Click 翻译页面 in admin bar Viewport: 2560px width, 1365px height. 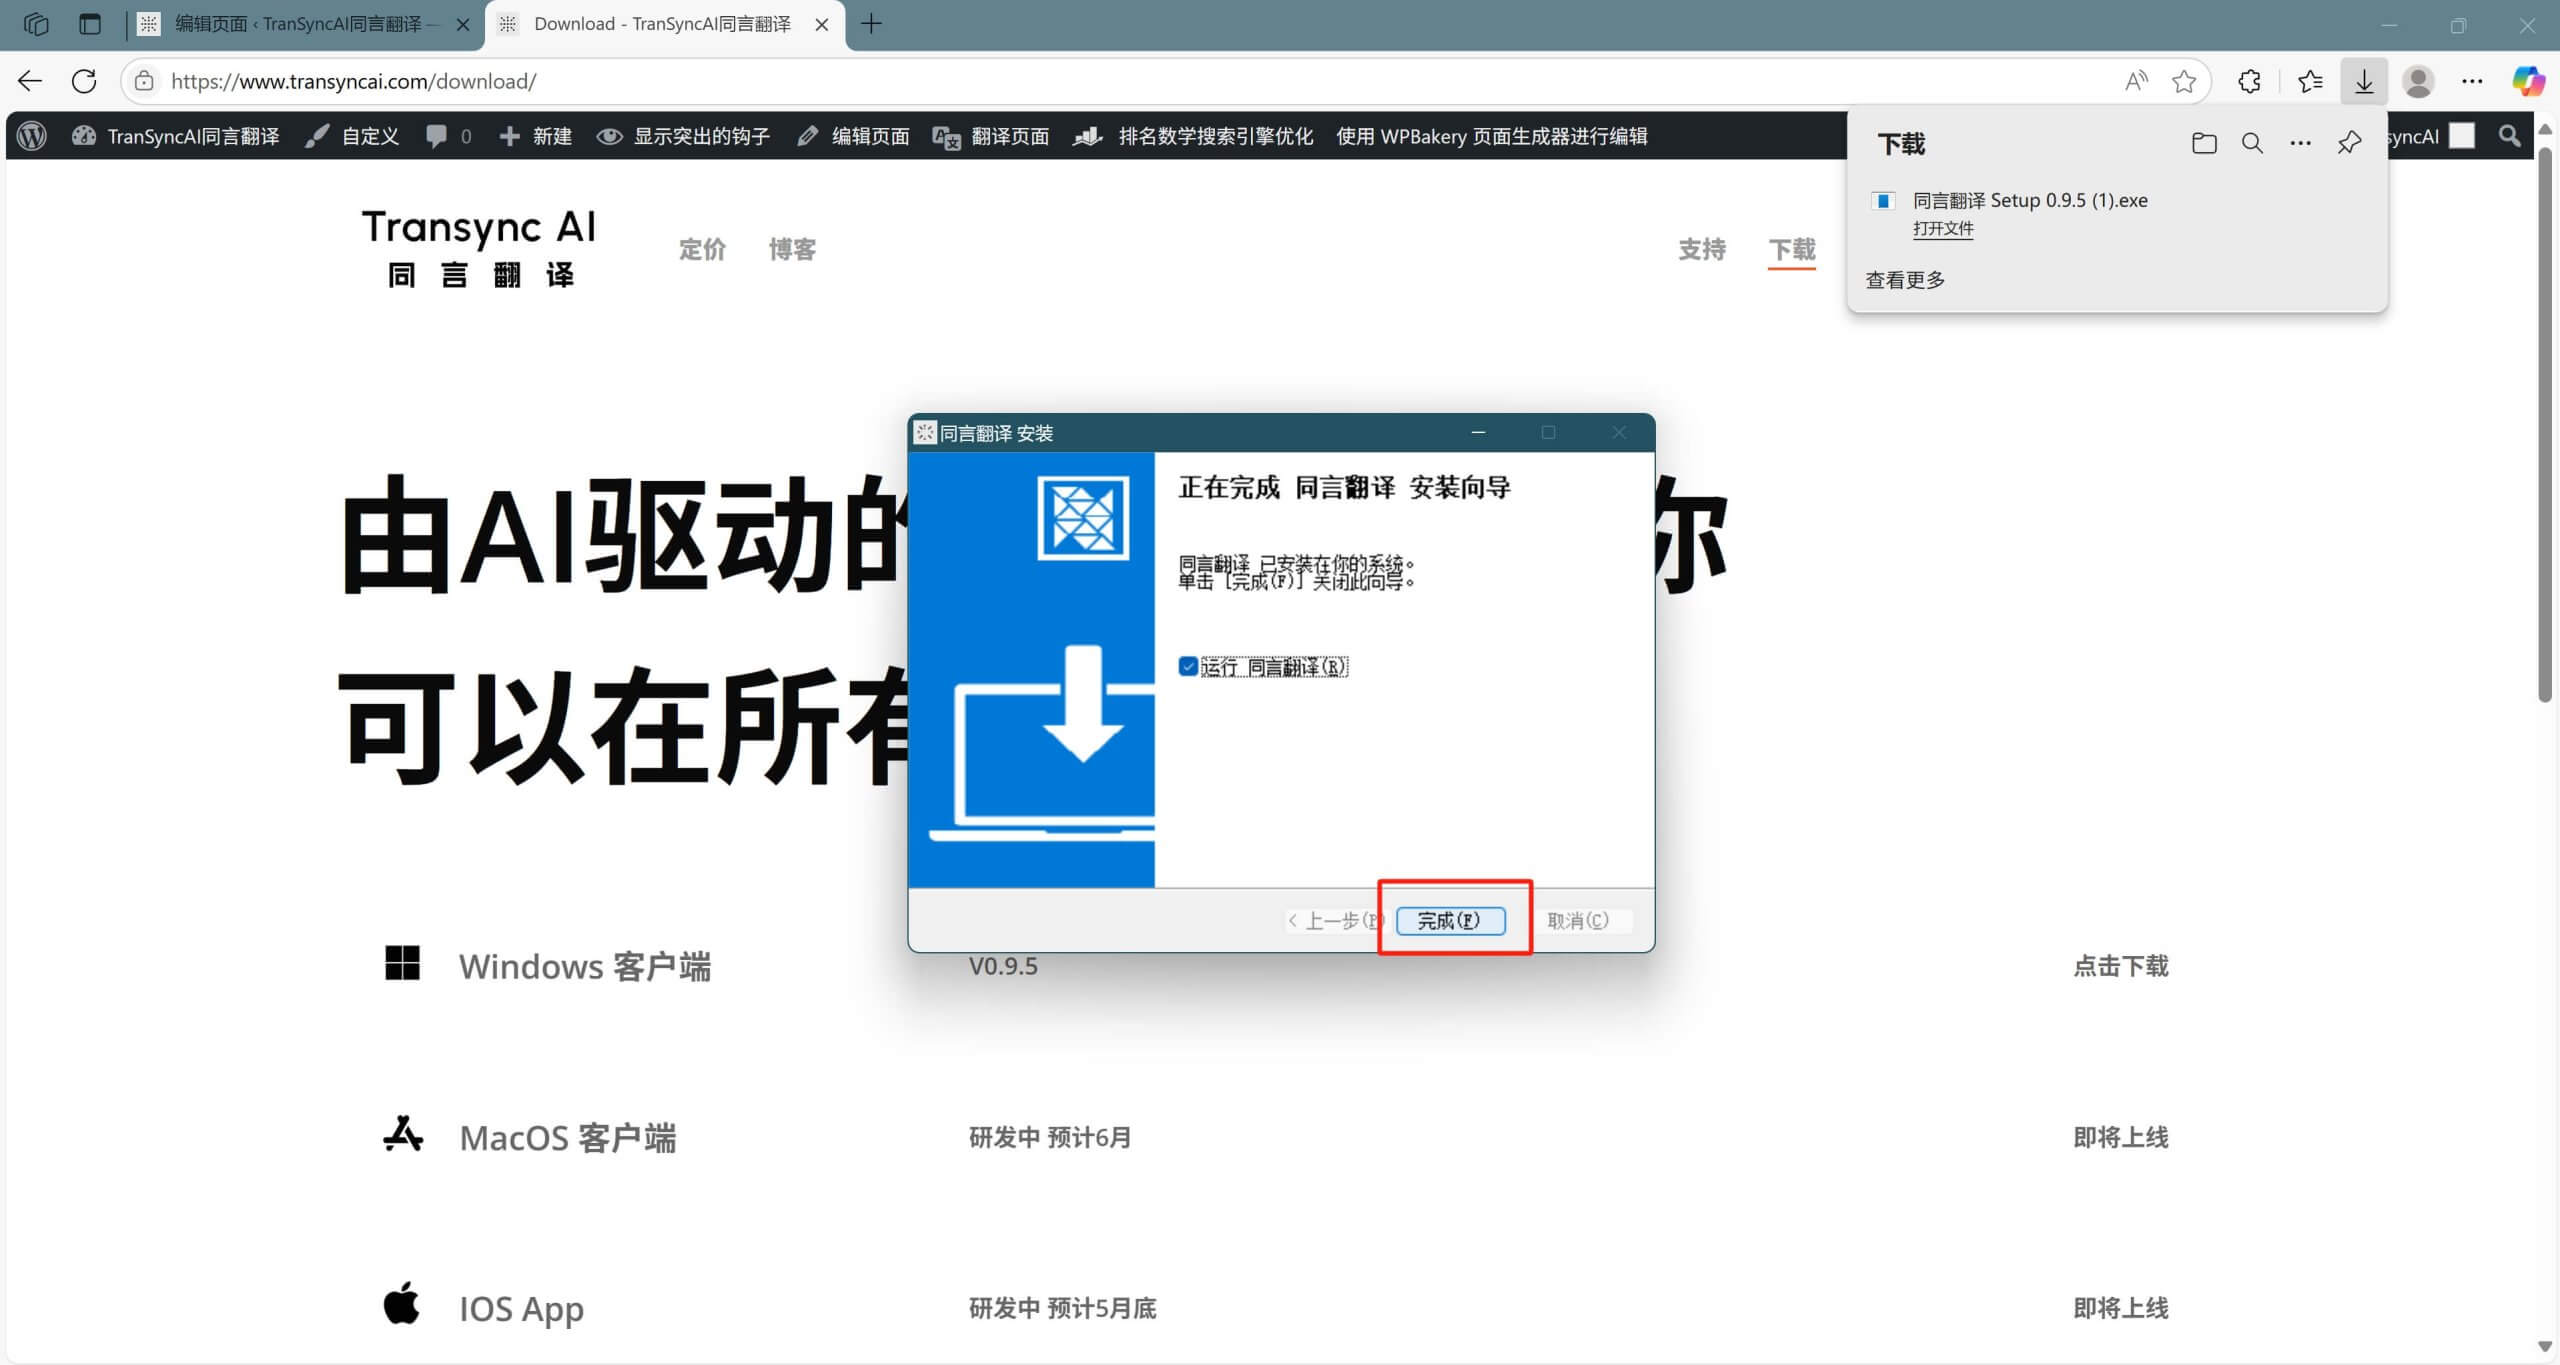(991, 136)
